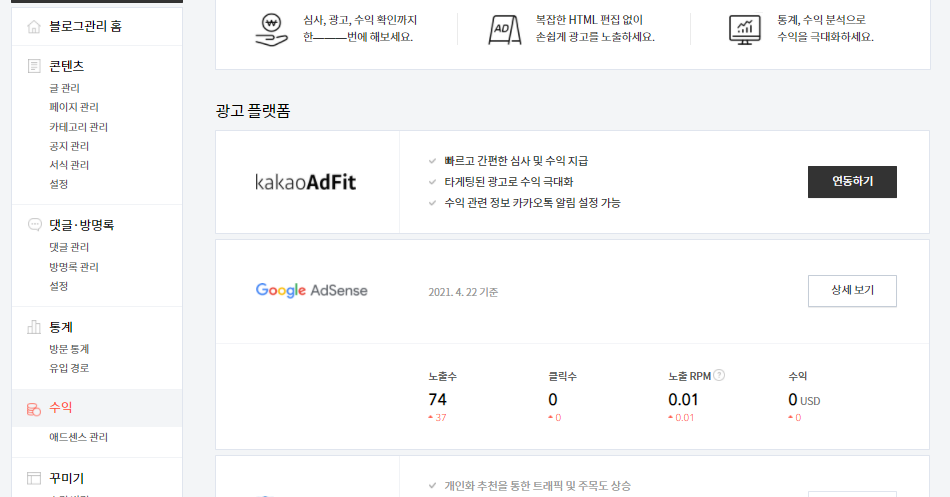Click 수익 관련 정보 카카오톡 알림 설정 가능 text
The height and width of the screenshot is (497, 950).
point(533,203)
